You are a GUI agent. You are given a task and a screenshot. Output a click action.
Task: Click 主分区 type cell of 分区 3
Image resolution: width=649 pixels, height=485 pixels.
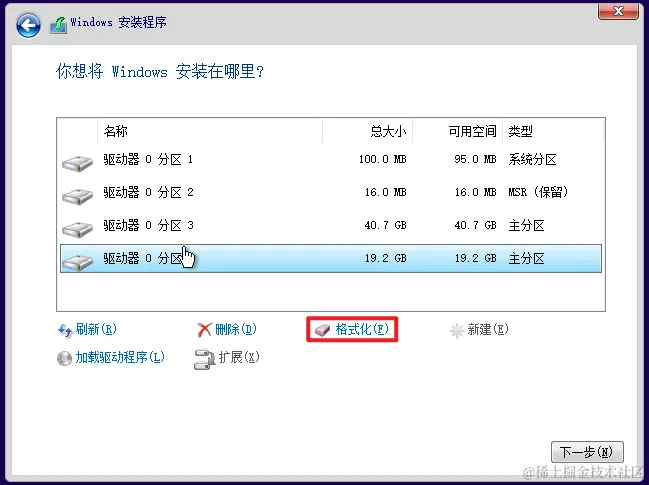click(526, 226)
